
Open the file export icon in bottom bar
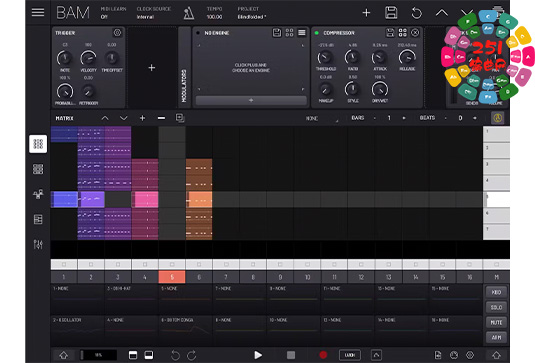click(438, 355)
